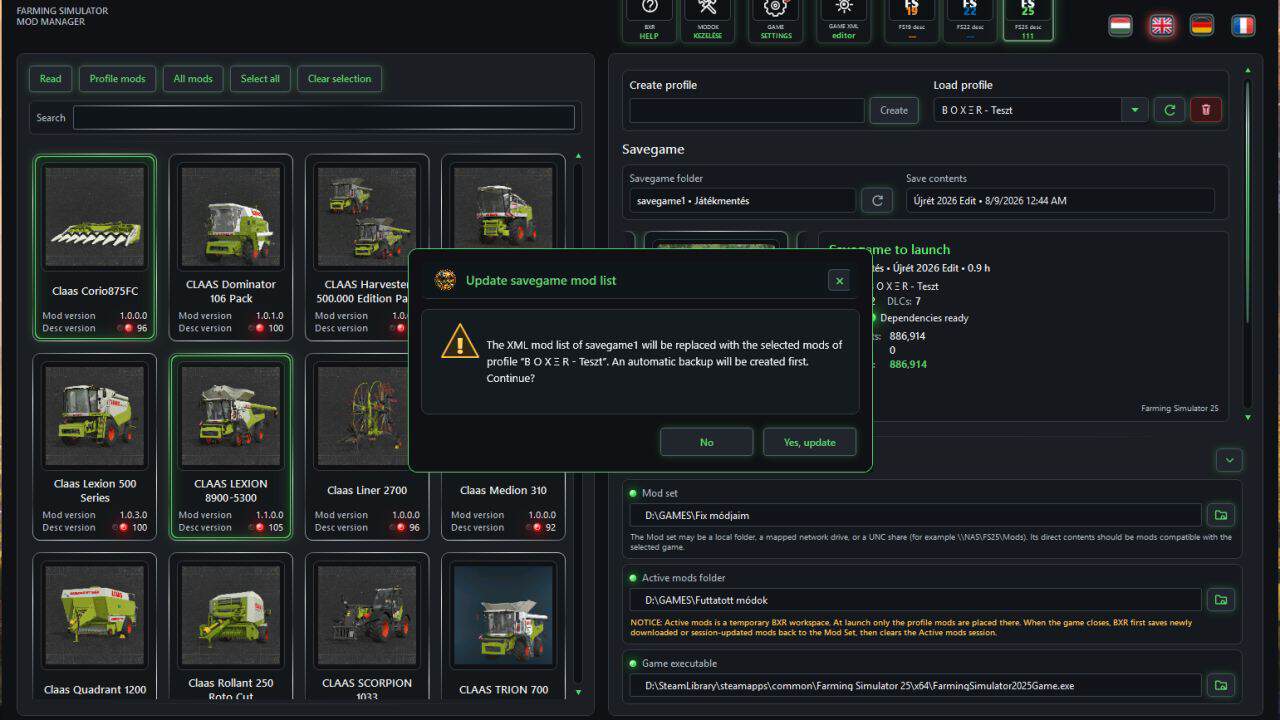This screenshot has width=1280, height=720.
Task: Select the CLAAS Harvester 500.000 Edition card
Action: [367, 247]
